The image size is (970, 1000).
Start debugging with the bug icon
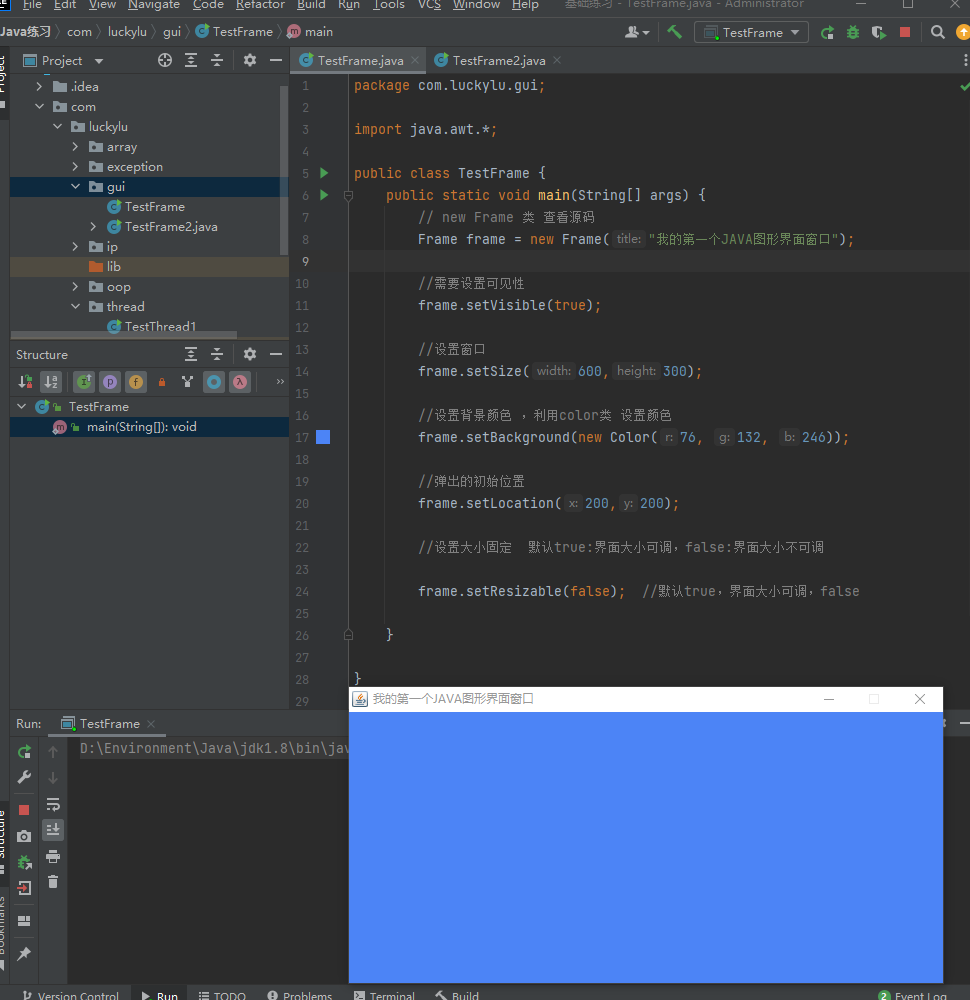pyautogui.click(x=853, y=33)
